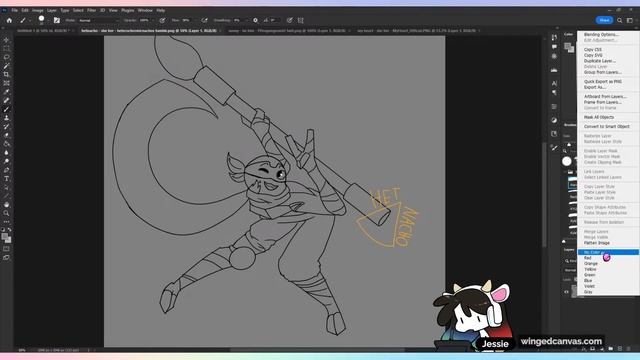Select the Rectangular Marquee tool
Image resolution: width=640 pixels, height=360 pixels.
click(x=6, y=49)
